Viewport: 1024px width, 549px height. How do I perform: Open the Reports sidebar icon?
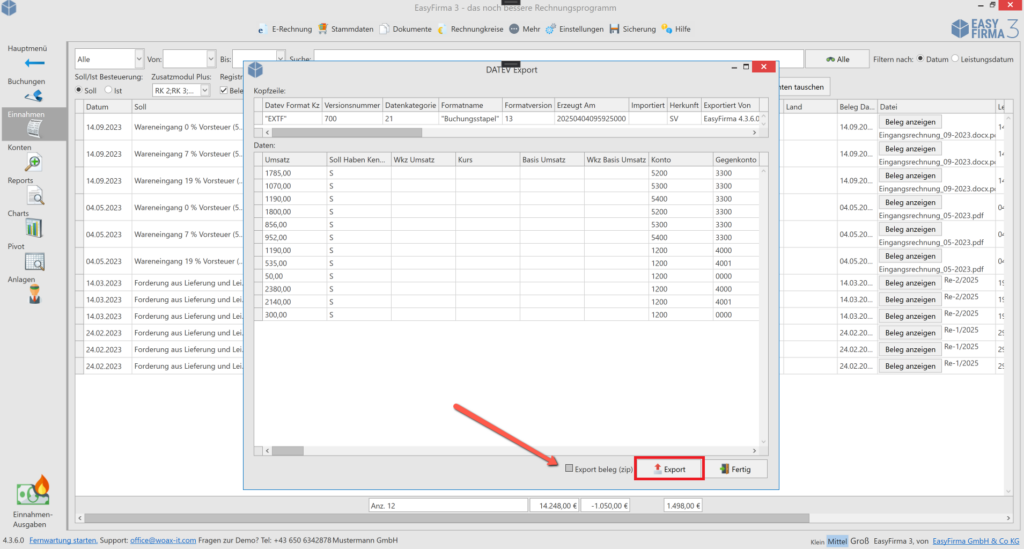[35, 195]
